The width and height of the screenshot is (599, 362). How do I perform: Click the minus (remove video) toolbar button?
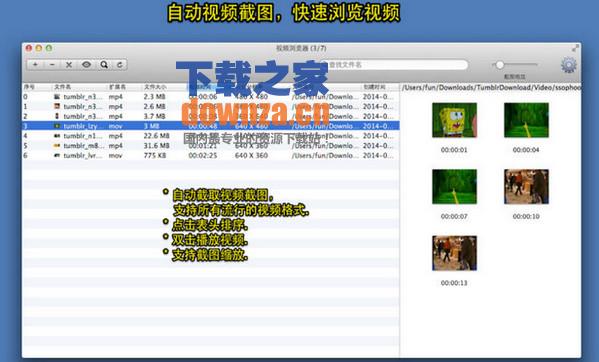pyautogui.click(x=52, y=65)
